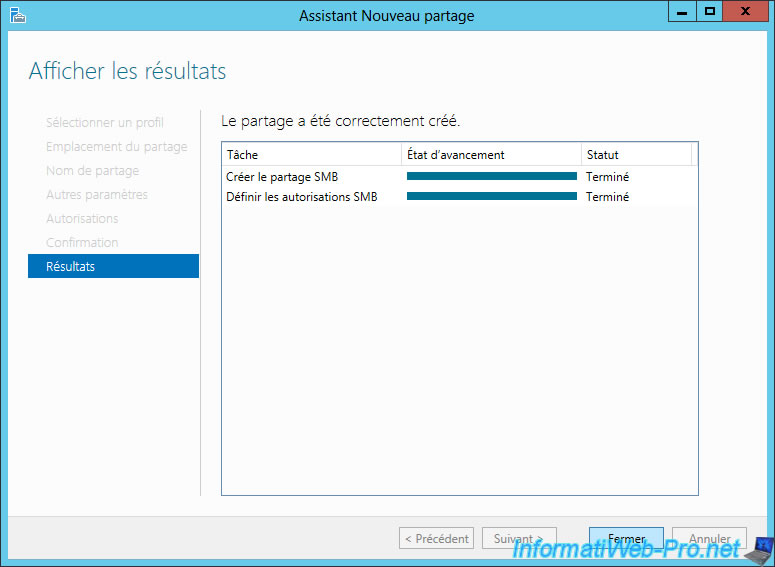
Task: Select the Résultats step in sidebar
Action: pos(114,266)
